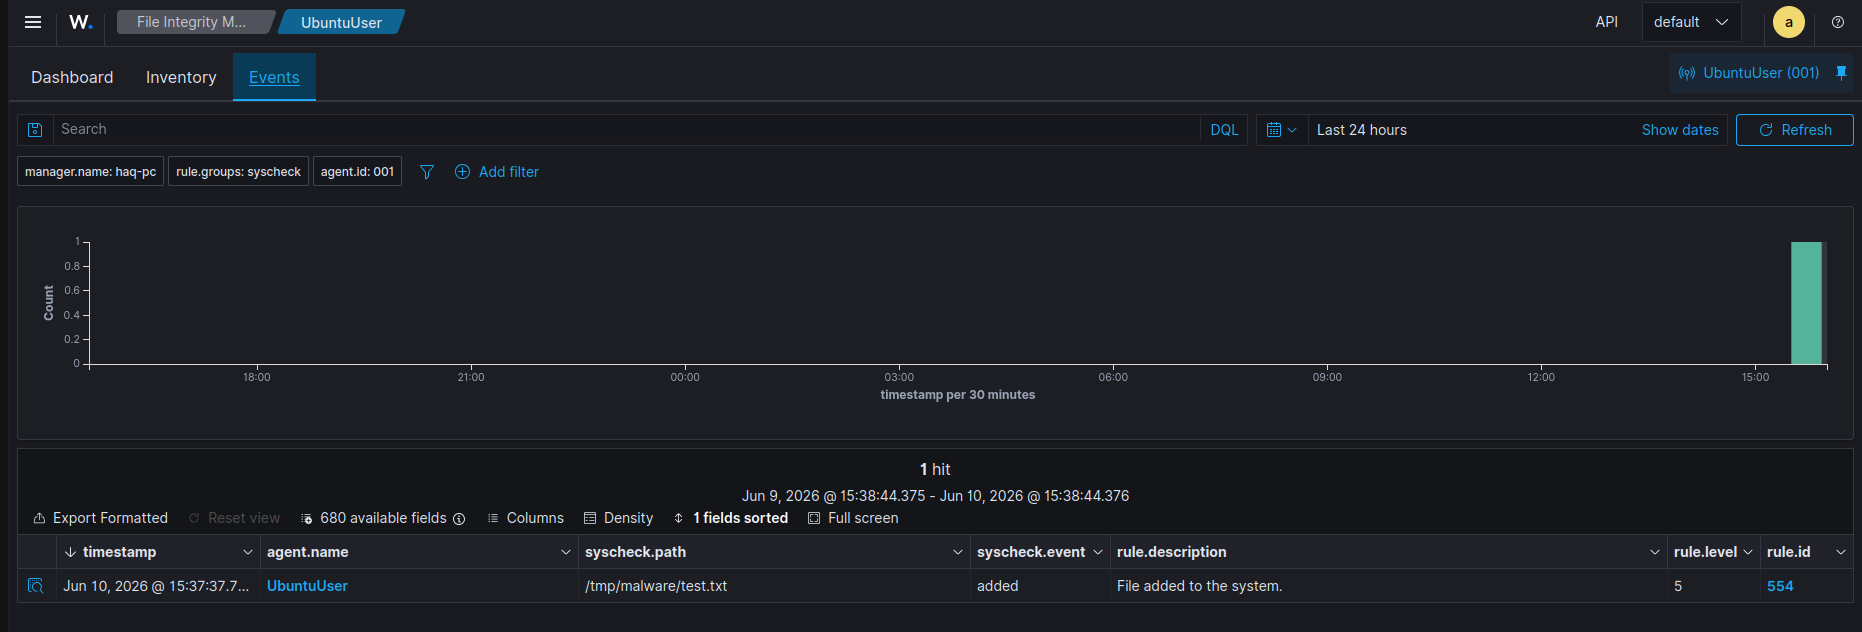Unpin the UbuntuUser agent pin icon
Viewport: 1862px width, 632px height.
[x=1841, y=73]
